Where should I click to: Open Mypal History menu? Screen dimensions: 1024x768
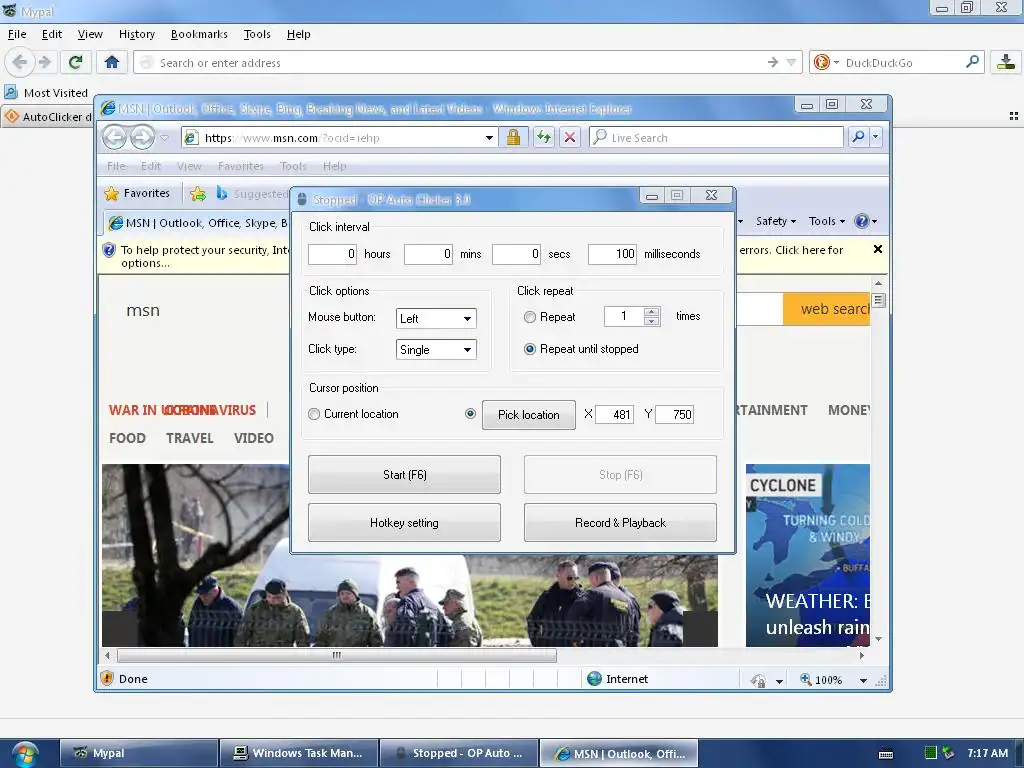[x=136, y=34]
